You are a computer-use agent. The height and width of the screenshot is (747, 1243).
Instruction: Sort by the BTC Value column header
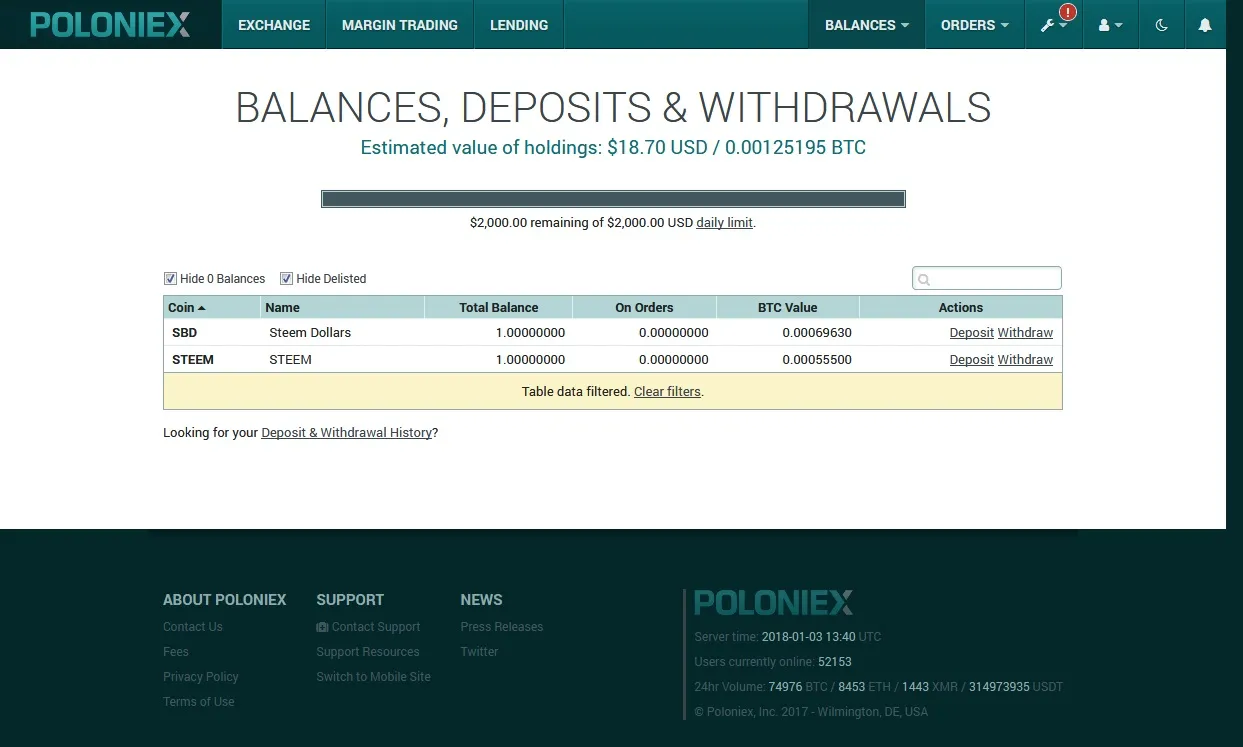(x=787, y=307)
